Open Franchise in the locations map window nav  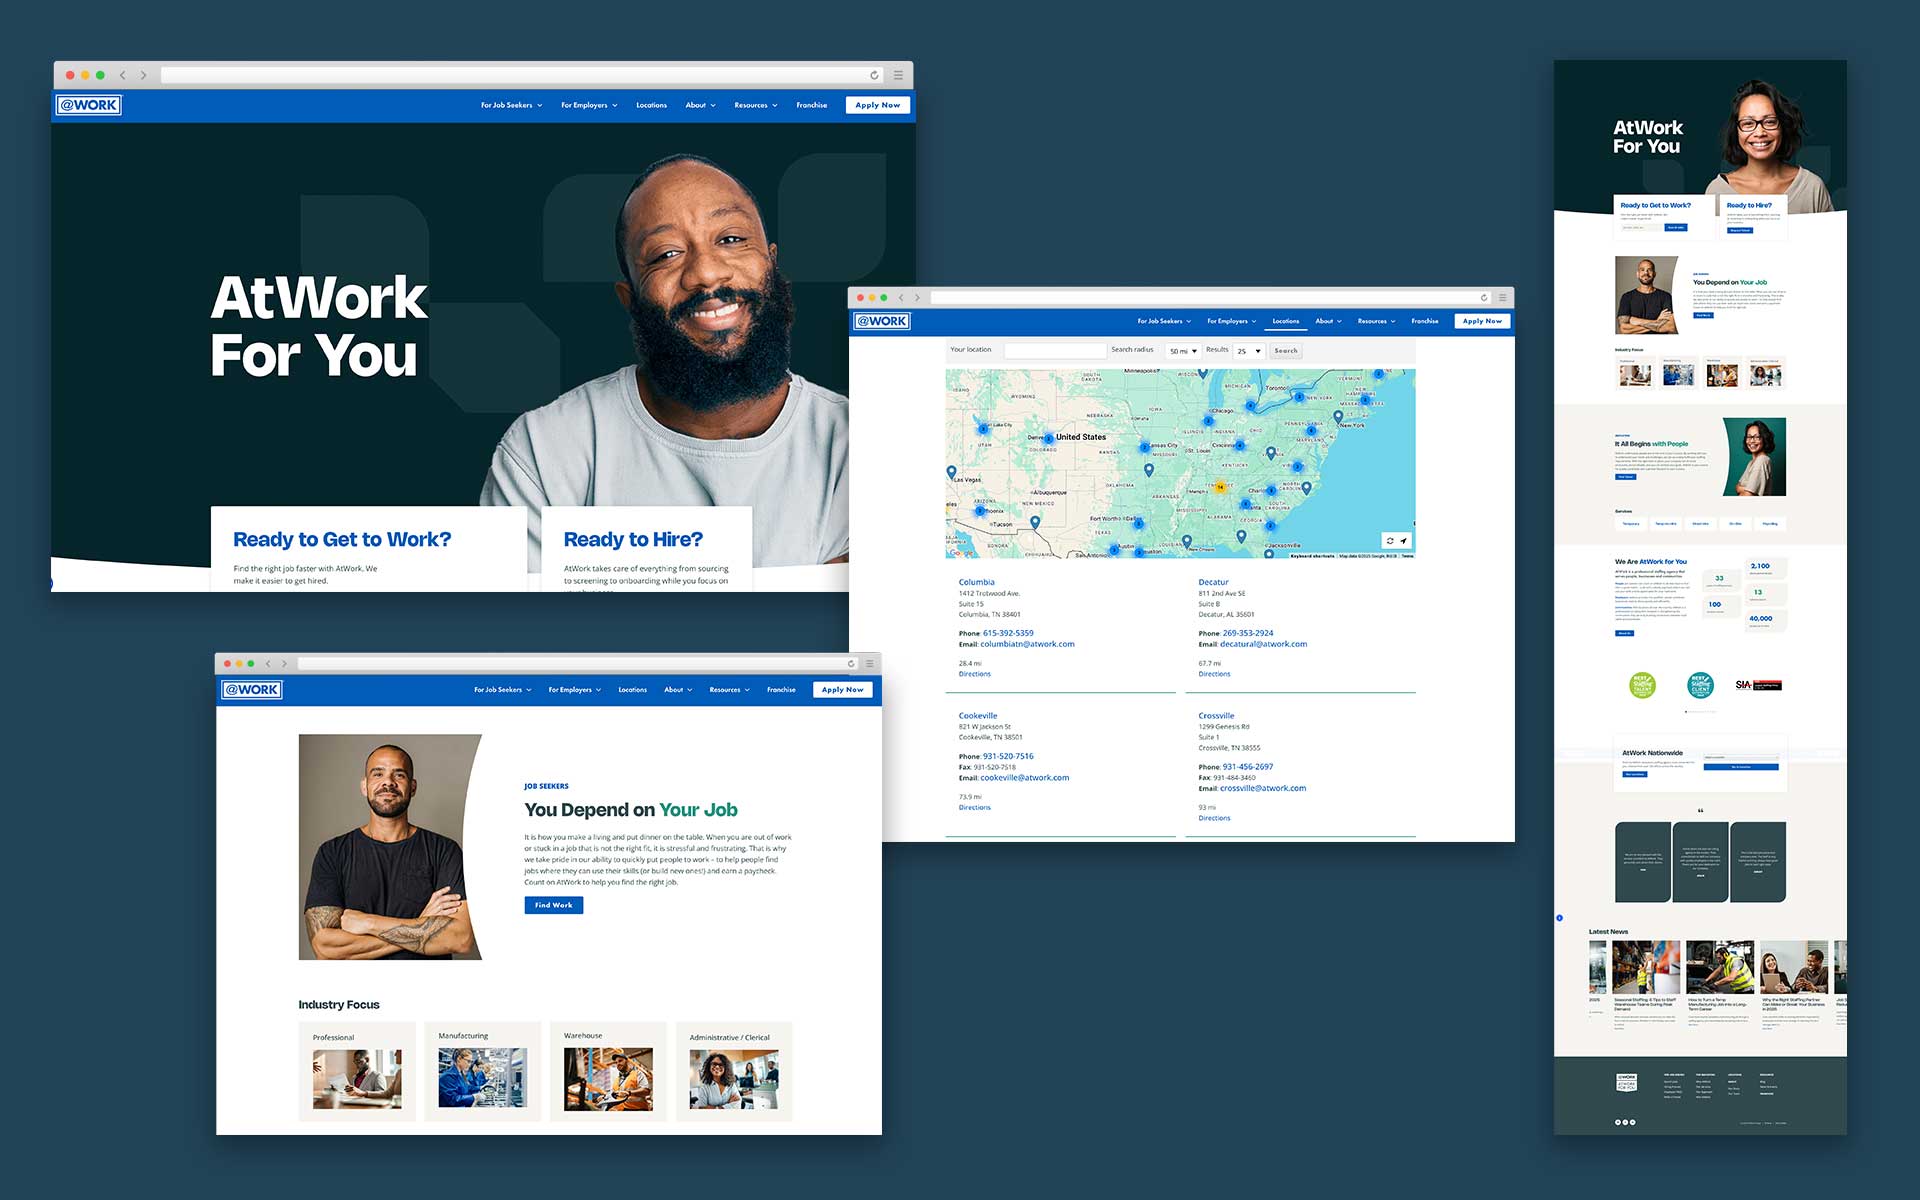(1424, 321)
